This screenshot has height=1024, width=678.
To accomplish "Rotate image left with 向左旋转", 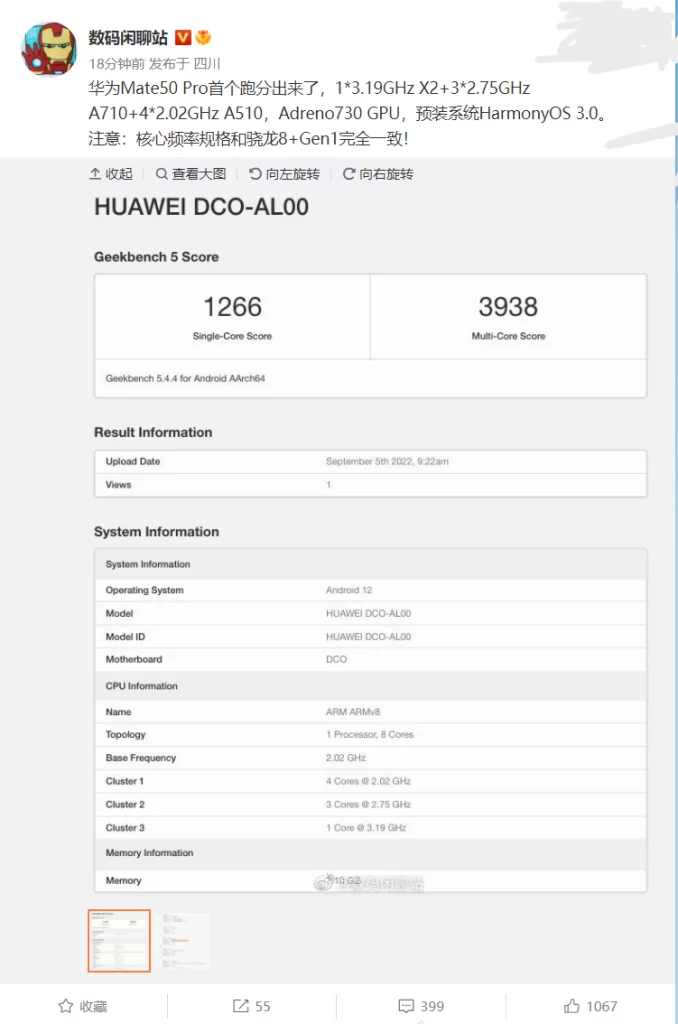I will (x=284, y=174).
